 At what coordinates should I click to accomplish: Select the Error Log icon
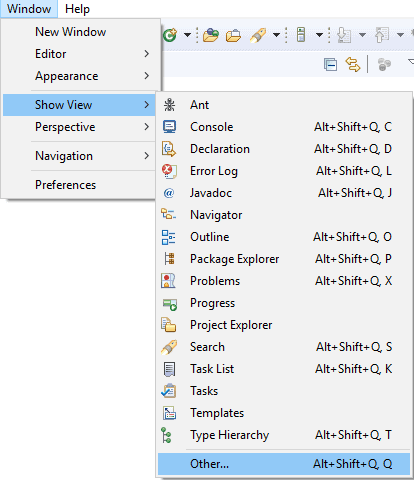click(169, 171)
